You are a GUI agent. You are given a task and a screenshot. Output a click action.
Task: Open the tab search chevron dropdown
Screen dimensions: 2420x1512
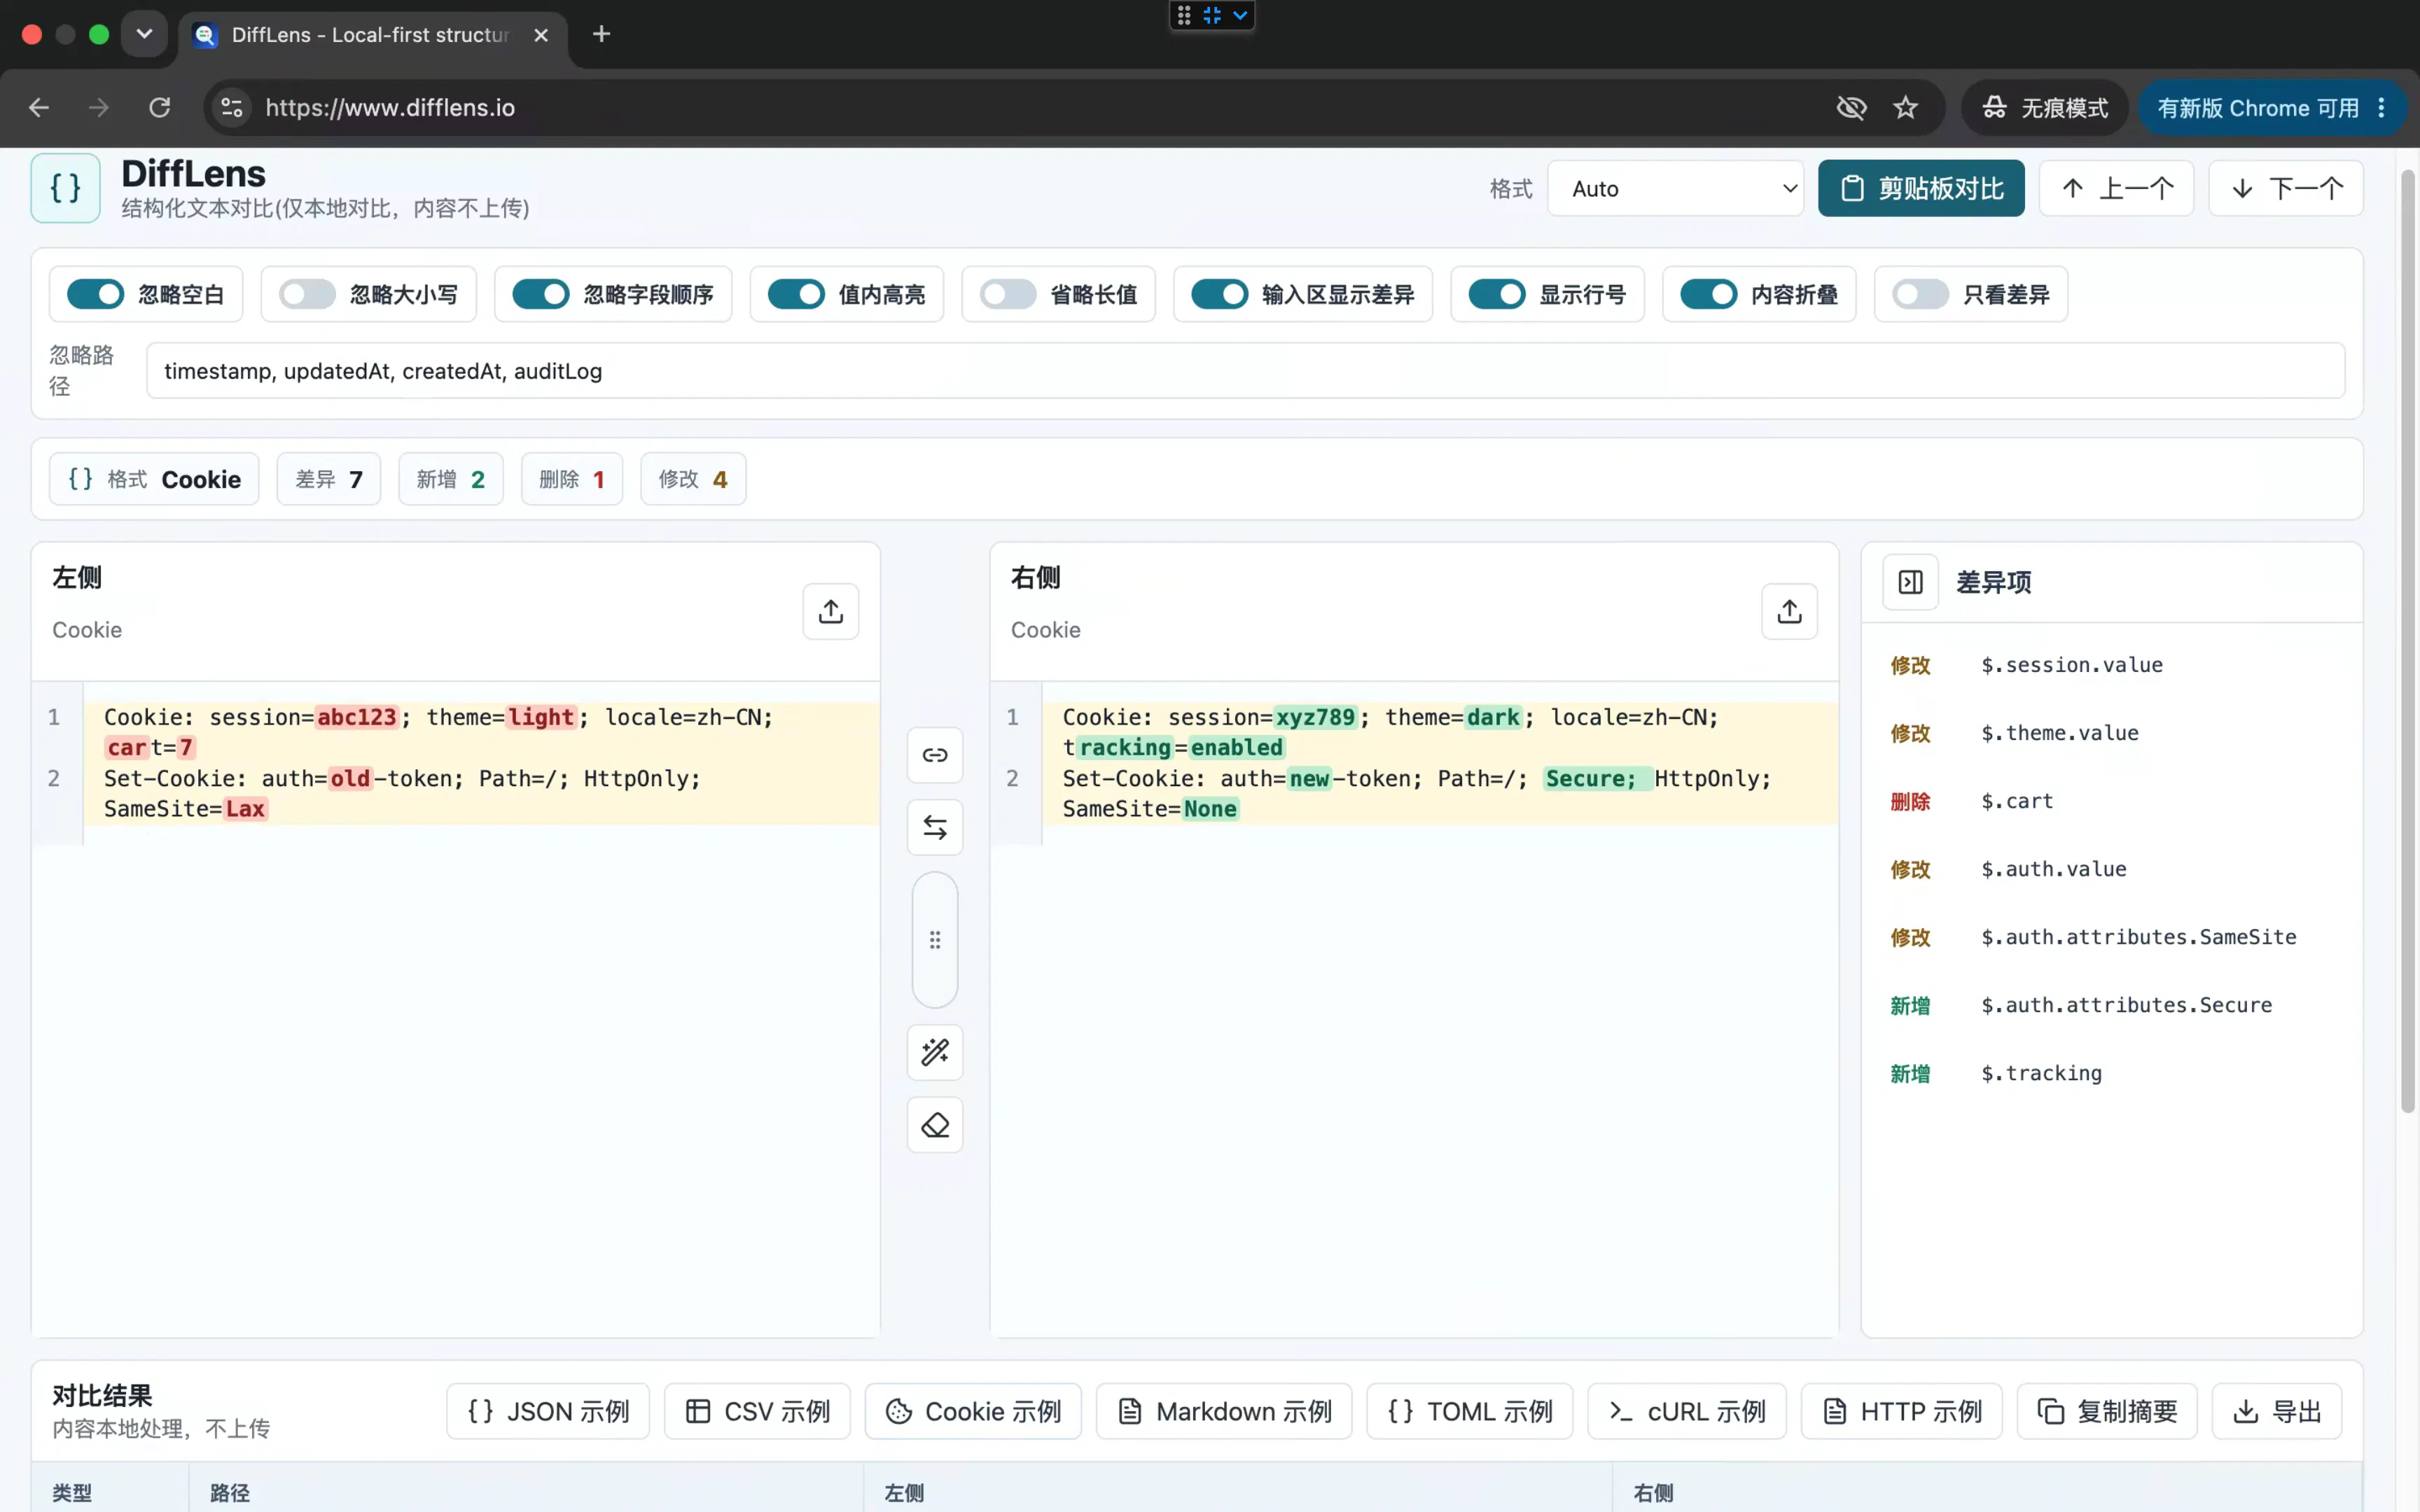pos(144,34)
